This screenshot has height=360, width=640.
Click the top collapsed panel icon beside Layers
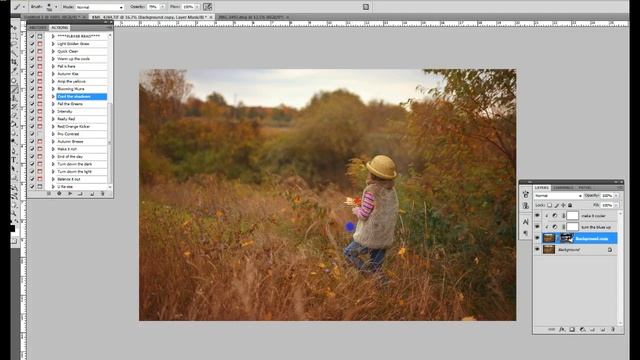click(525, 194)
